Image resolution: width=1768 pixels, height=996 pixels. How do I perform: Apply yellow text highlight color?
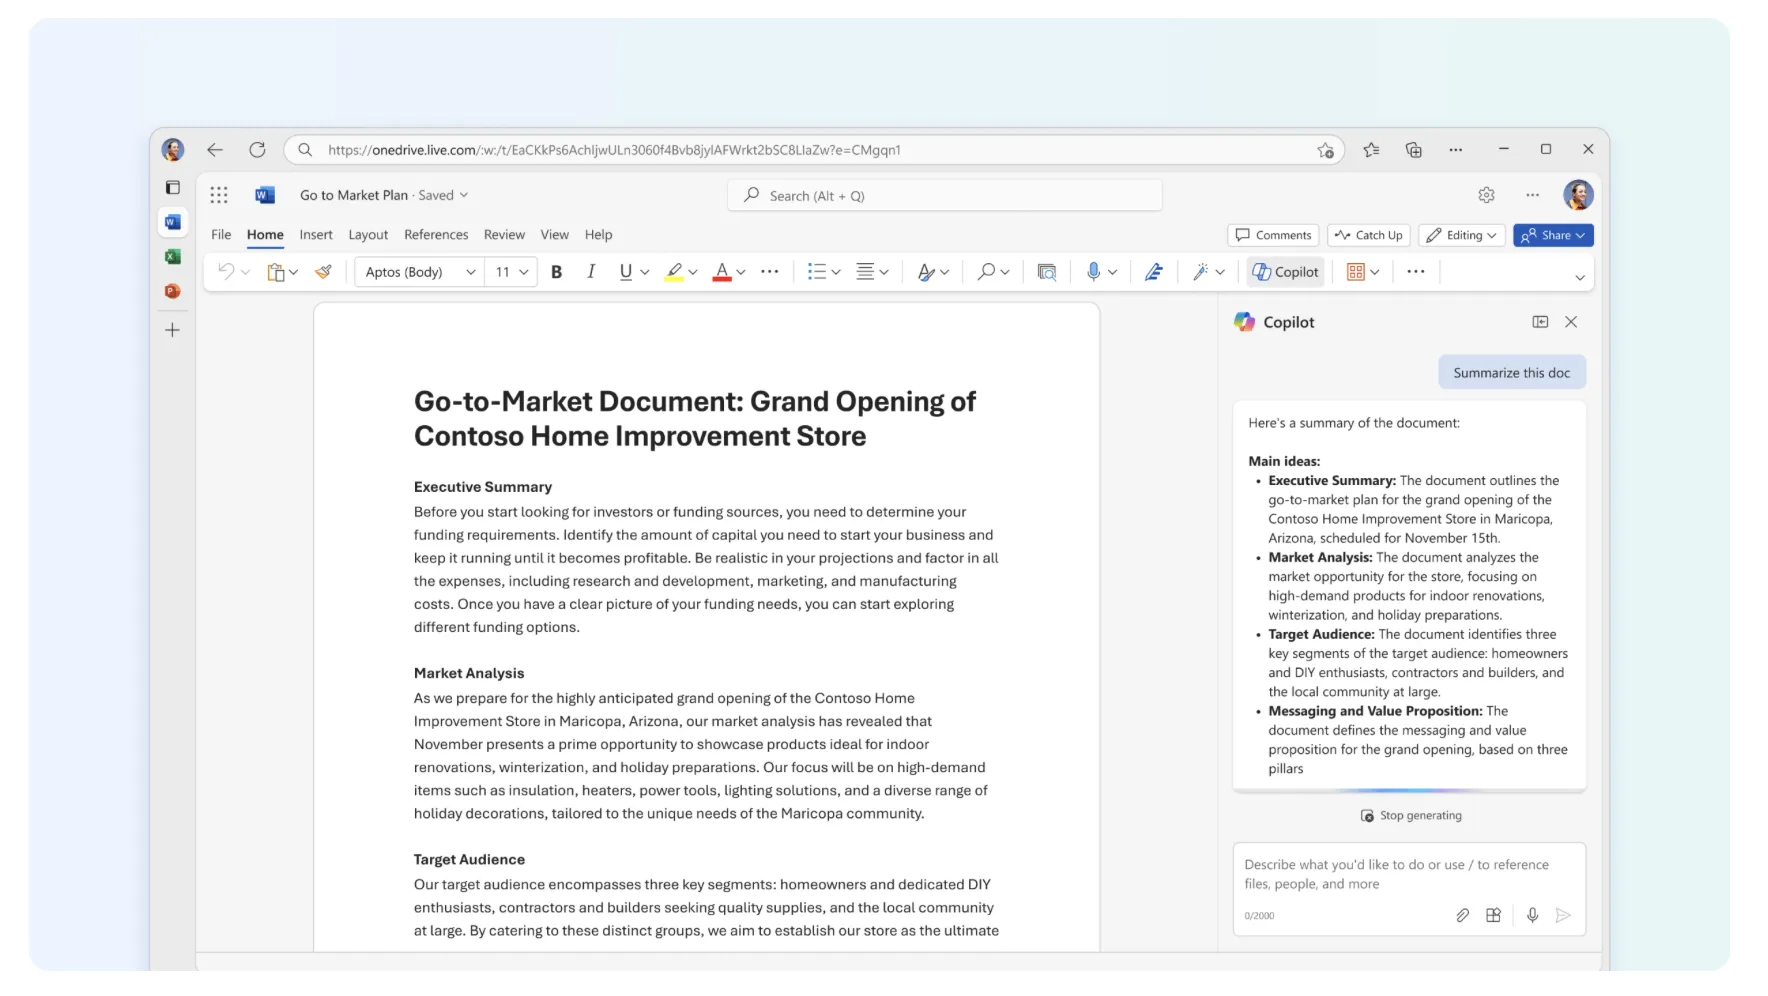click(675, 272)
